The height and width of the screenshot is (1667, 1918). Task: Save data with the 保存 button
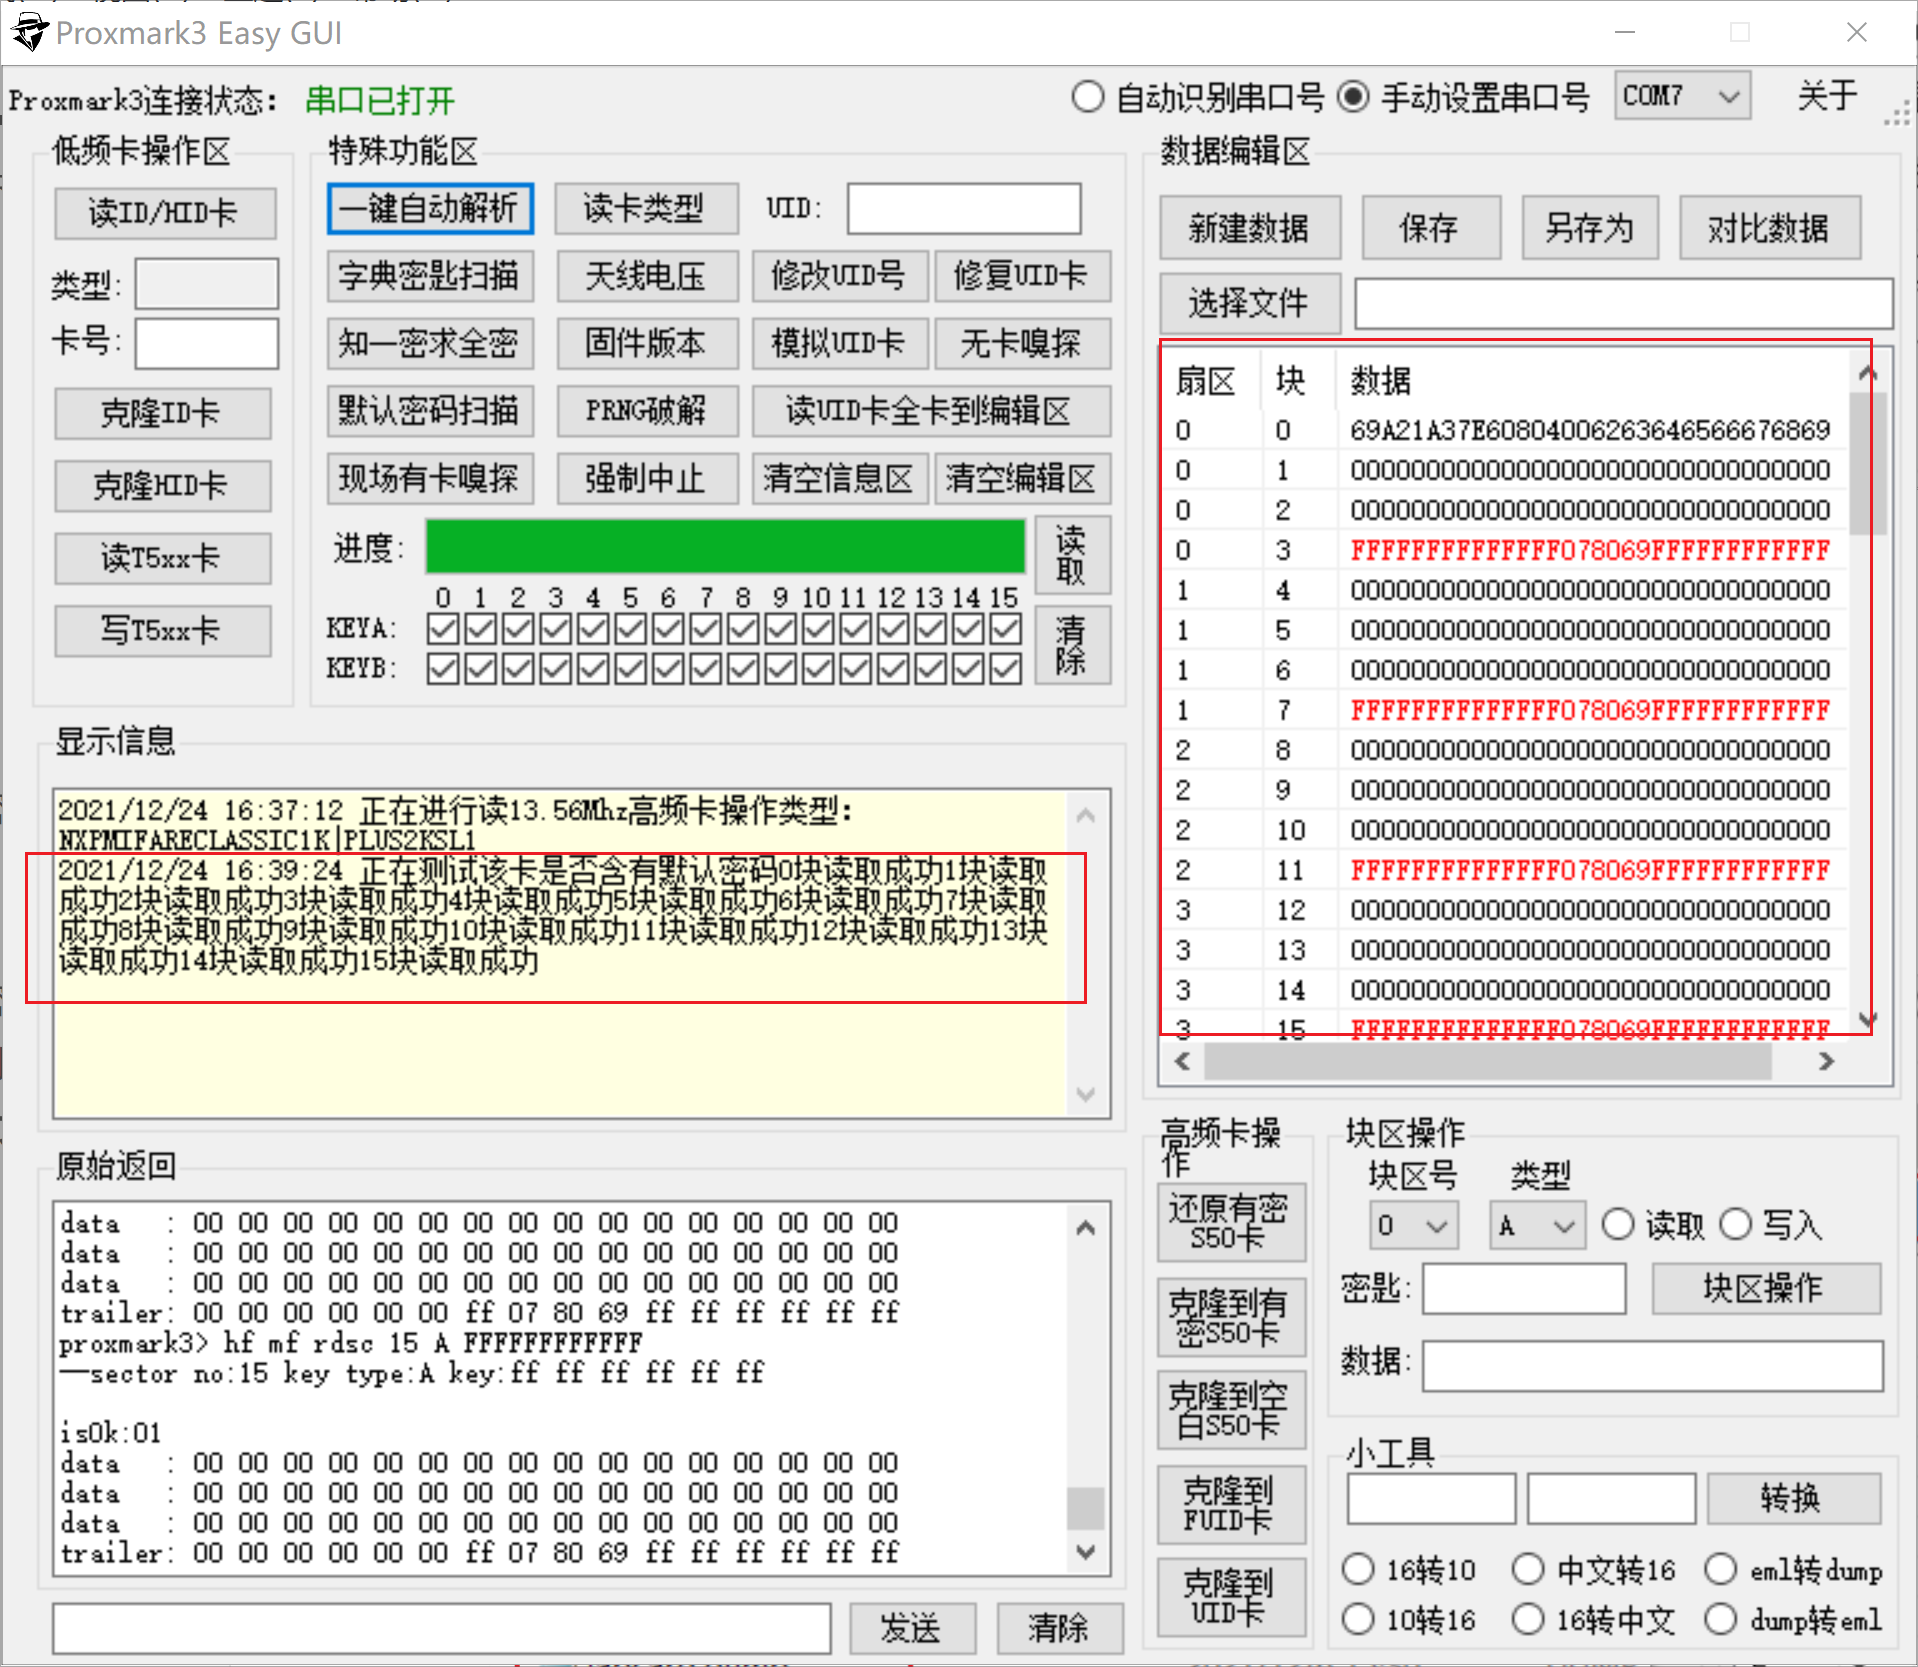[x=1430, y=227]
